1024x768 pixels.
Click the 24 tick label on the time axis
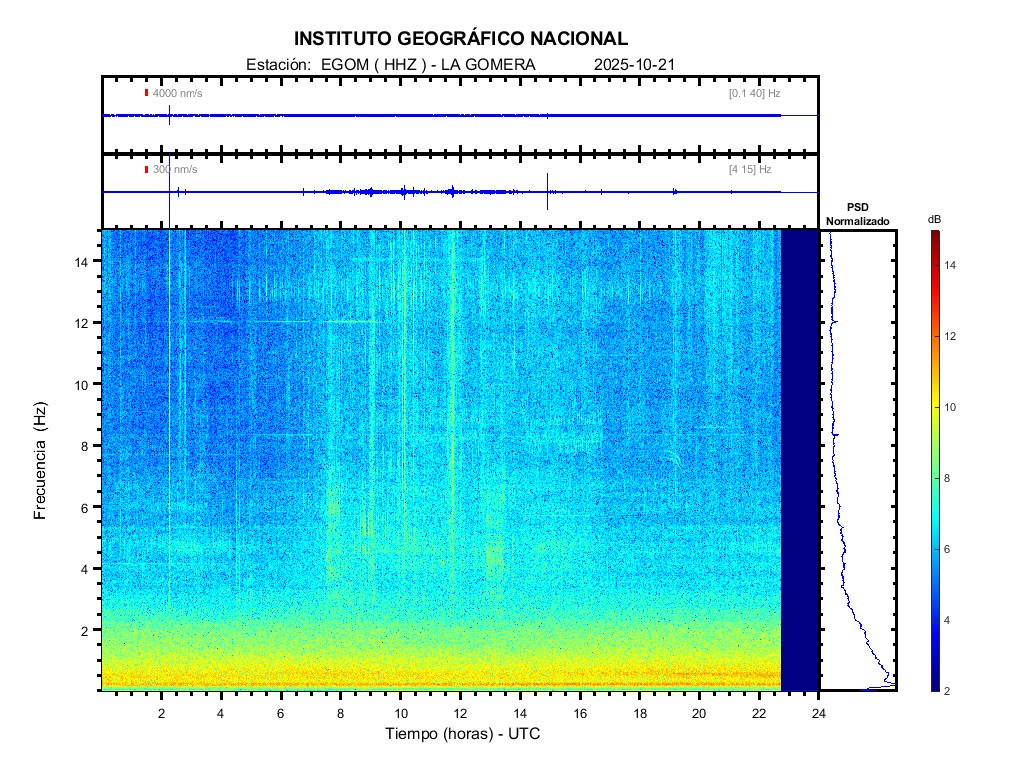[x=819, y=713]
